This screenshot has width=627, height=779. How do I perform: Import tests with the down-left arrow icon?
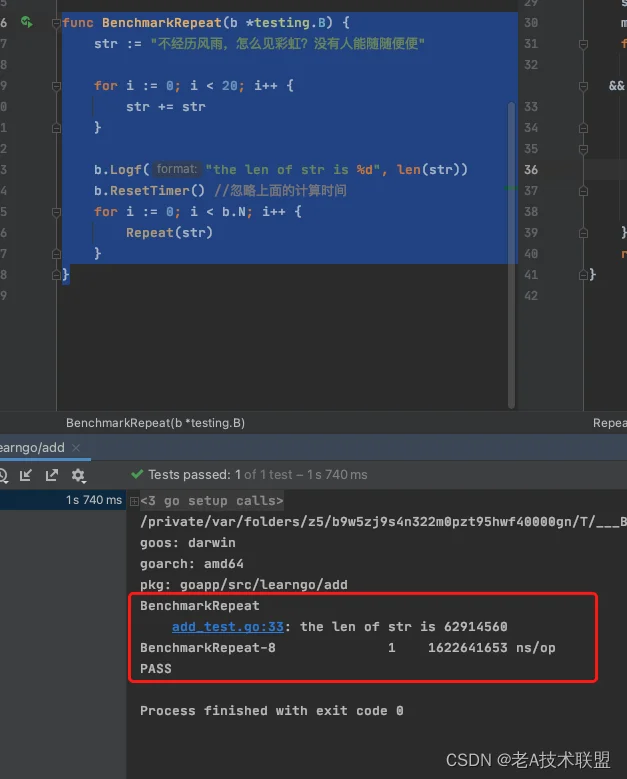point(26,475)
